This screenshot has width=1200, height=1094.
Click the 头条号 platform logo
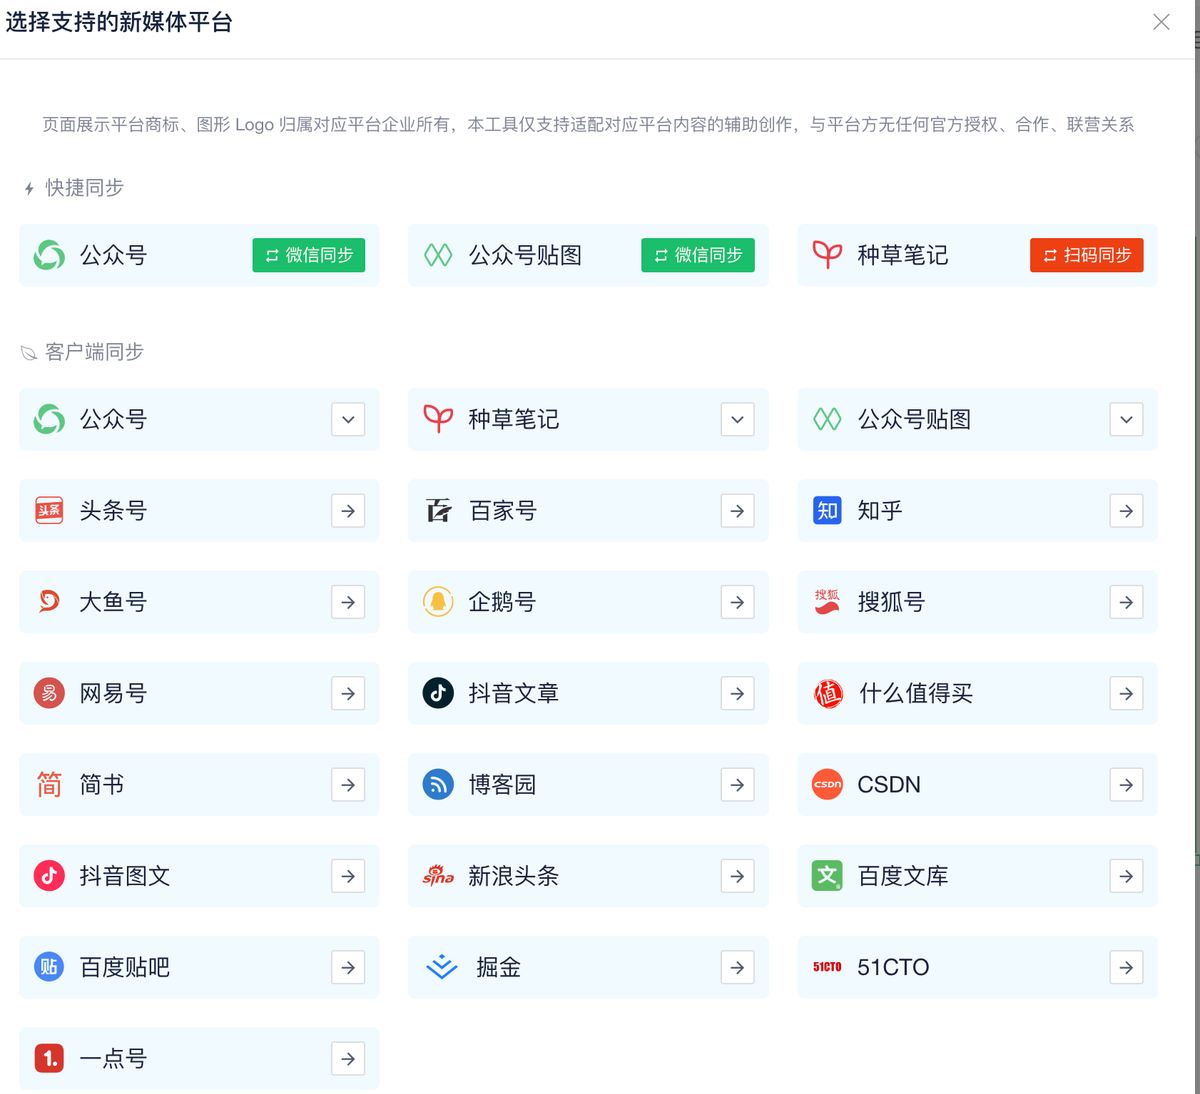pyautogui.click(x=49, y=511)
